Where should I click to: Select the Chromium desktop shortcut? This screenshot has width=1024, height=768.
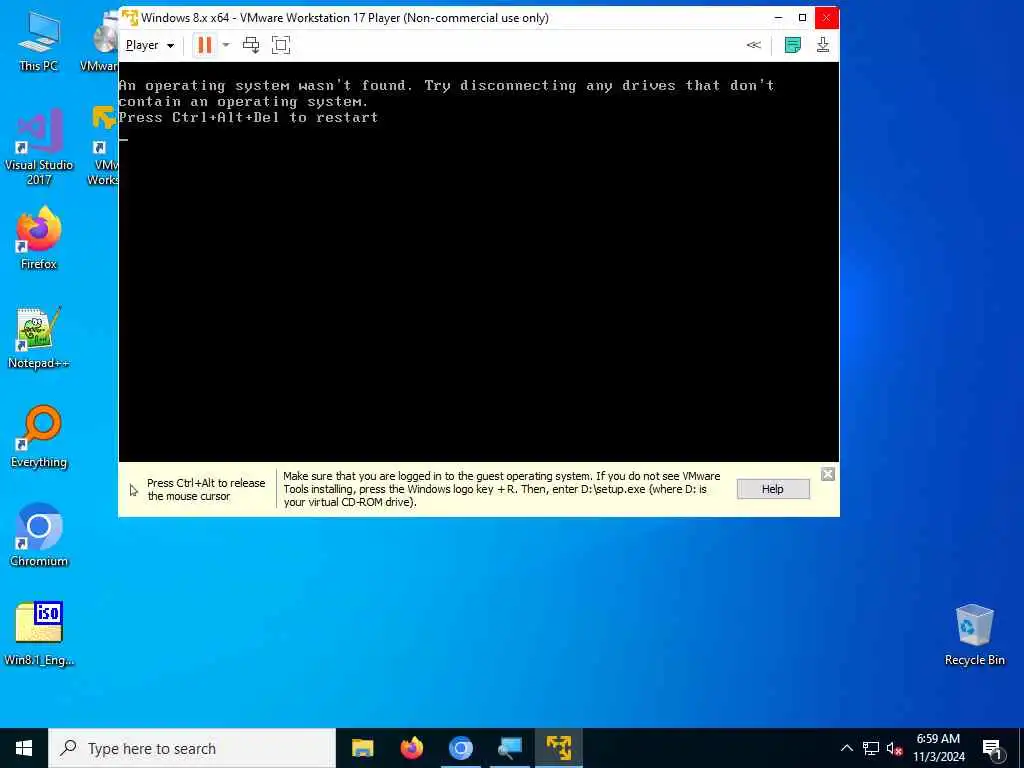pos(39,536)
